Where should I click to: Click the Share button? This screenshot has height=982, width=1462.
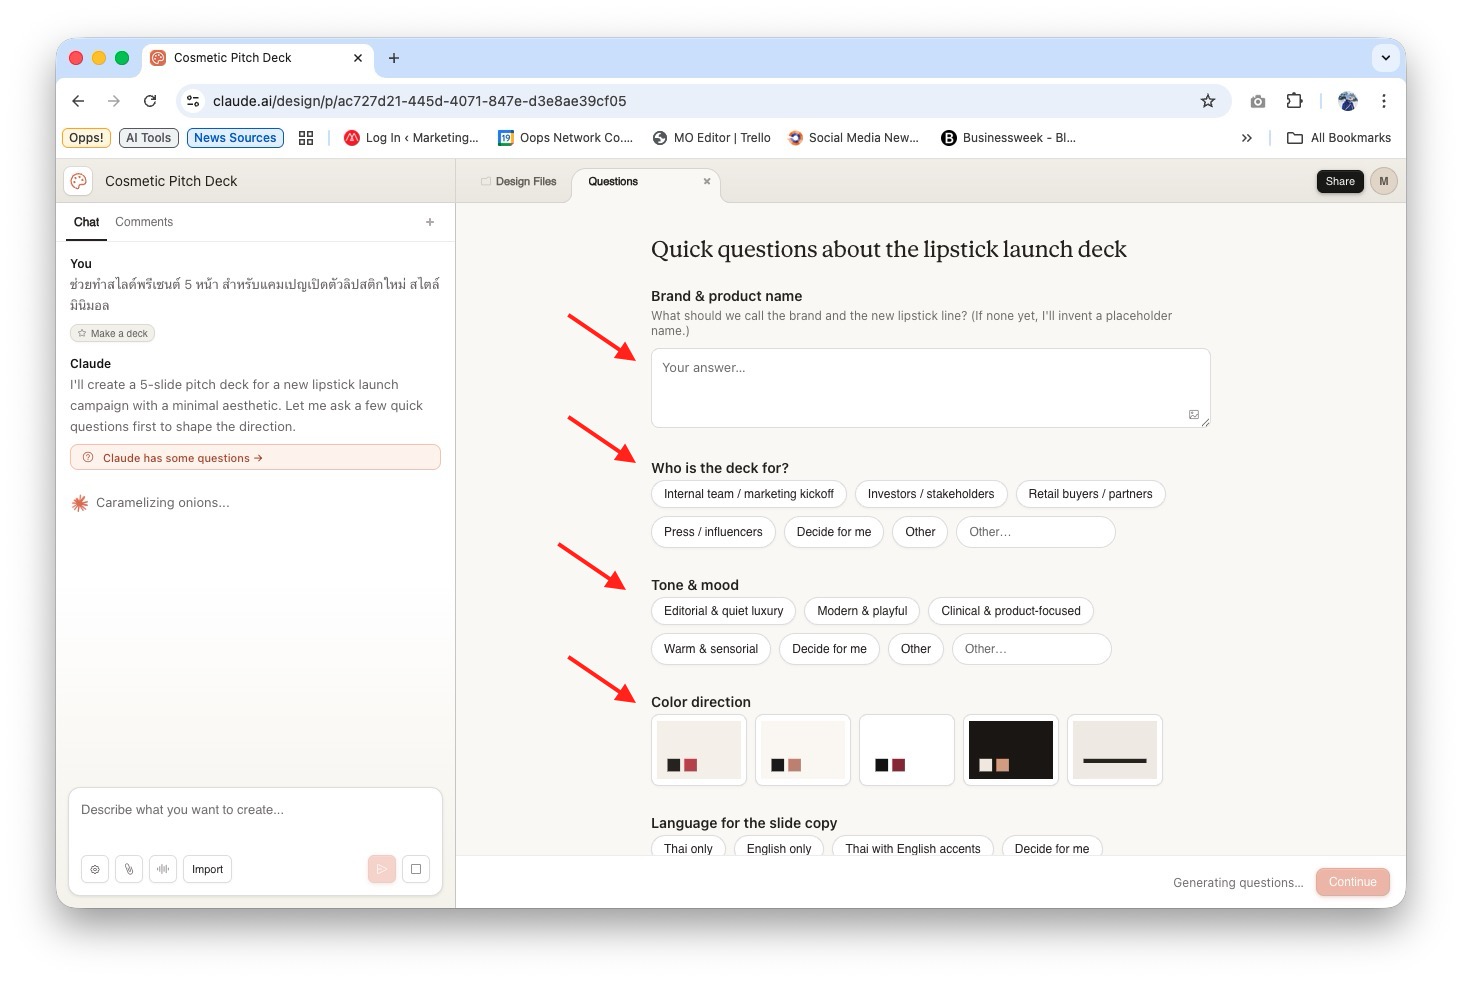click(1339, 181)
